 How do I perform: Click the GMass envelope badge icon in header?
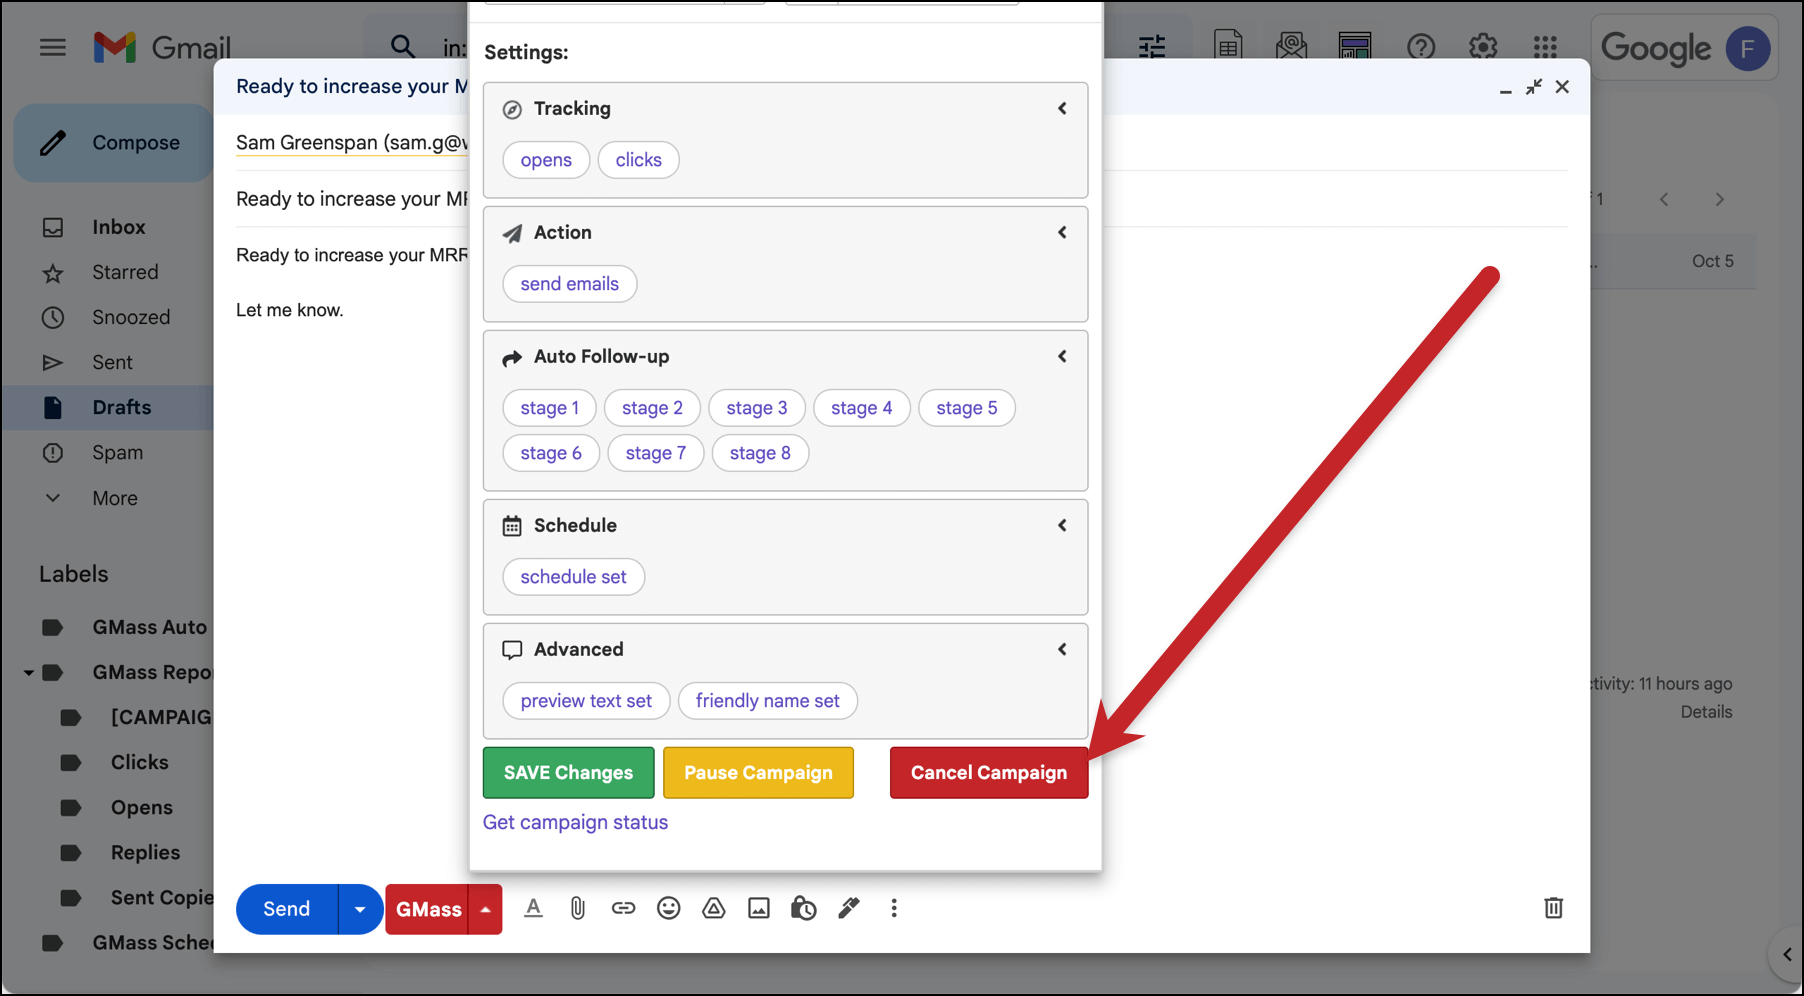tap(1291, 46)
